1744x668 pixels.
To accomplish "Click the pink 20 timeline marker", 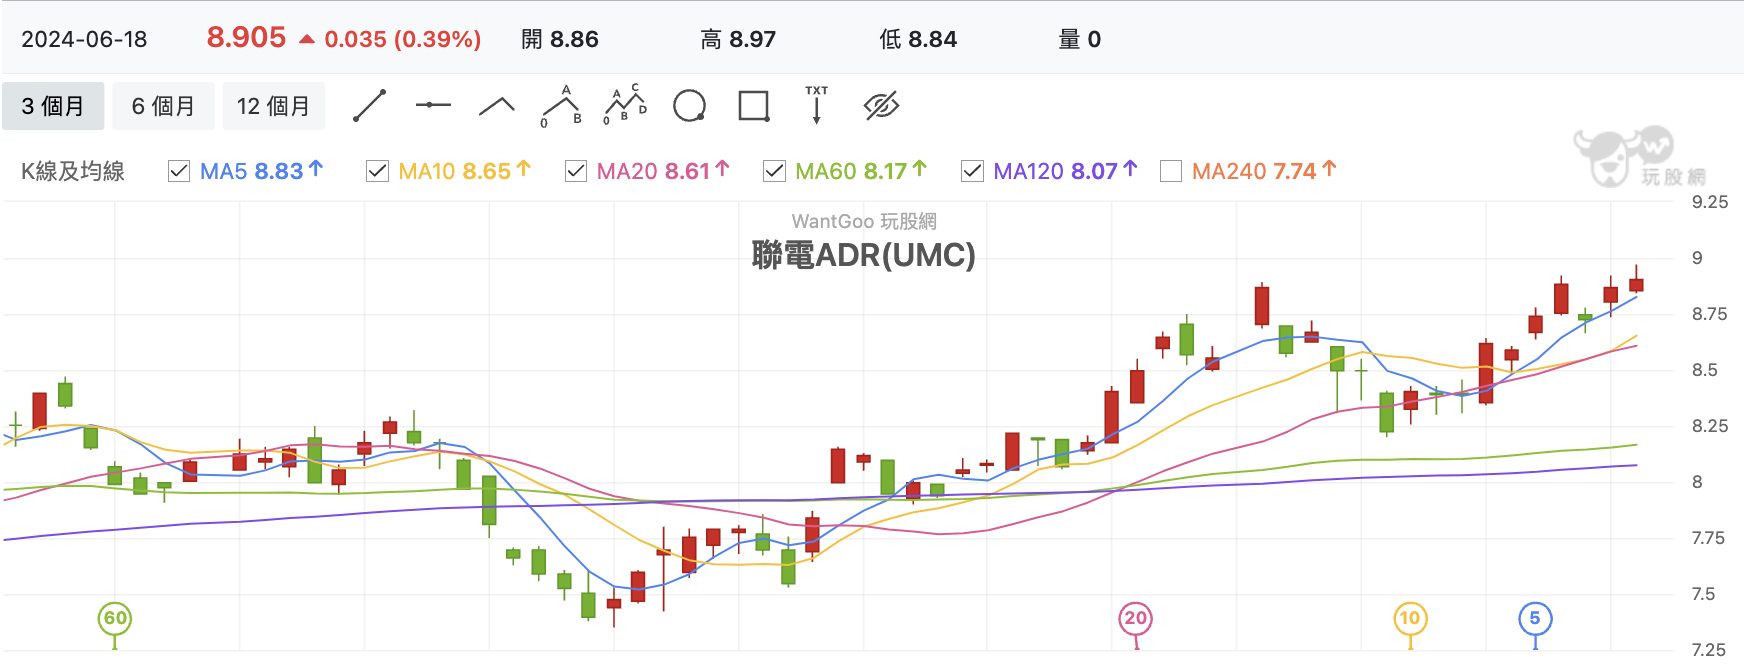I will tap(1135, 618).
